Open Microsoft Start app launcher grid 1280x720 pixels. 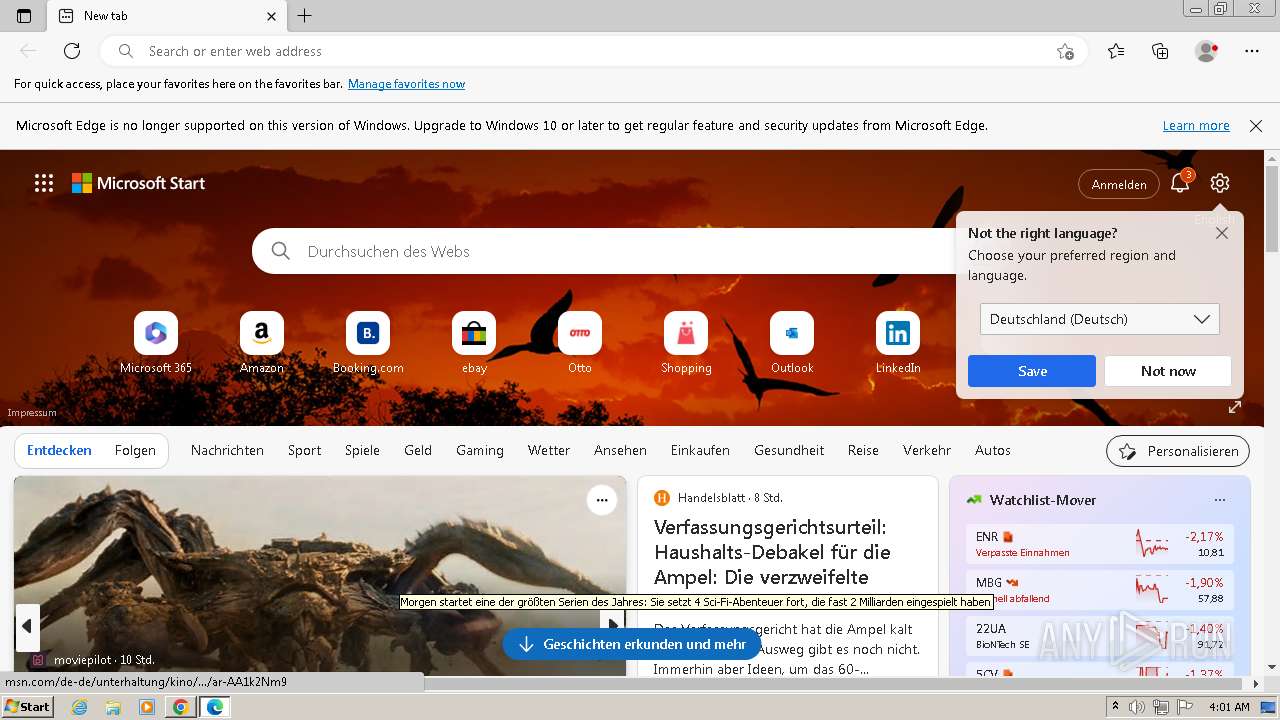point(44,183)
